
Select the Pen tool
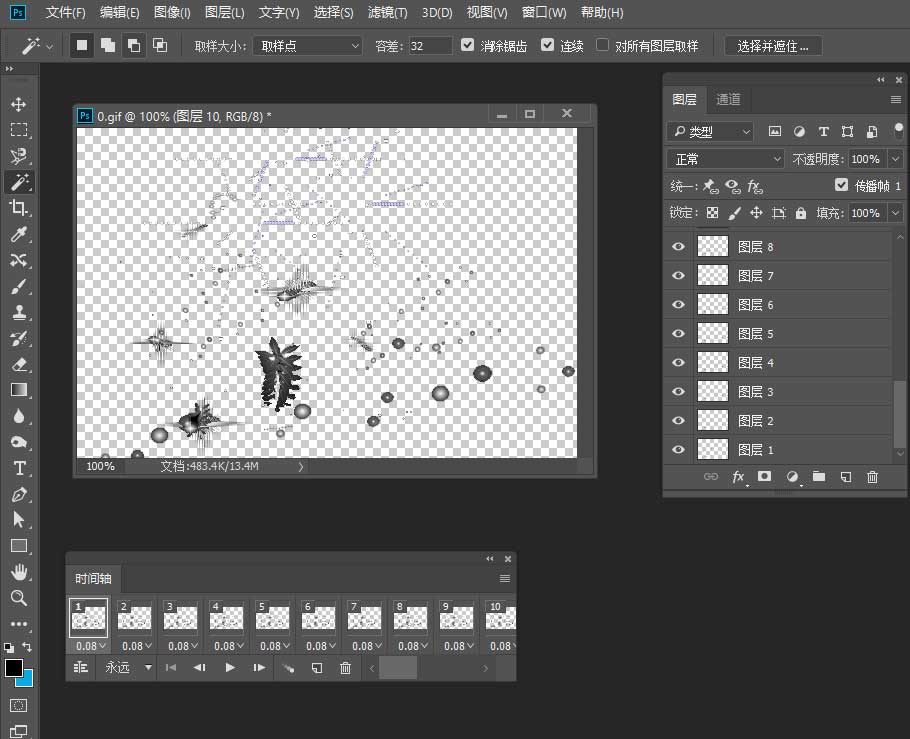coord(19,494)
